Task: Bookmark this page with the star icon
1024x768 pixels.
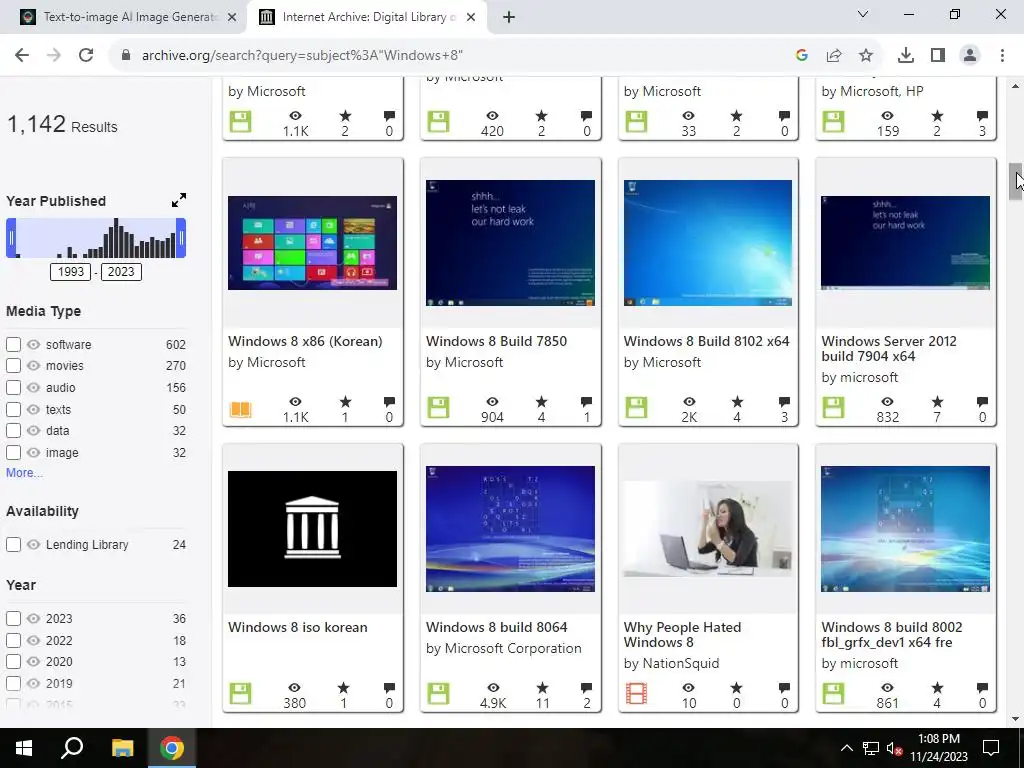Action: pos(866,56)
